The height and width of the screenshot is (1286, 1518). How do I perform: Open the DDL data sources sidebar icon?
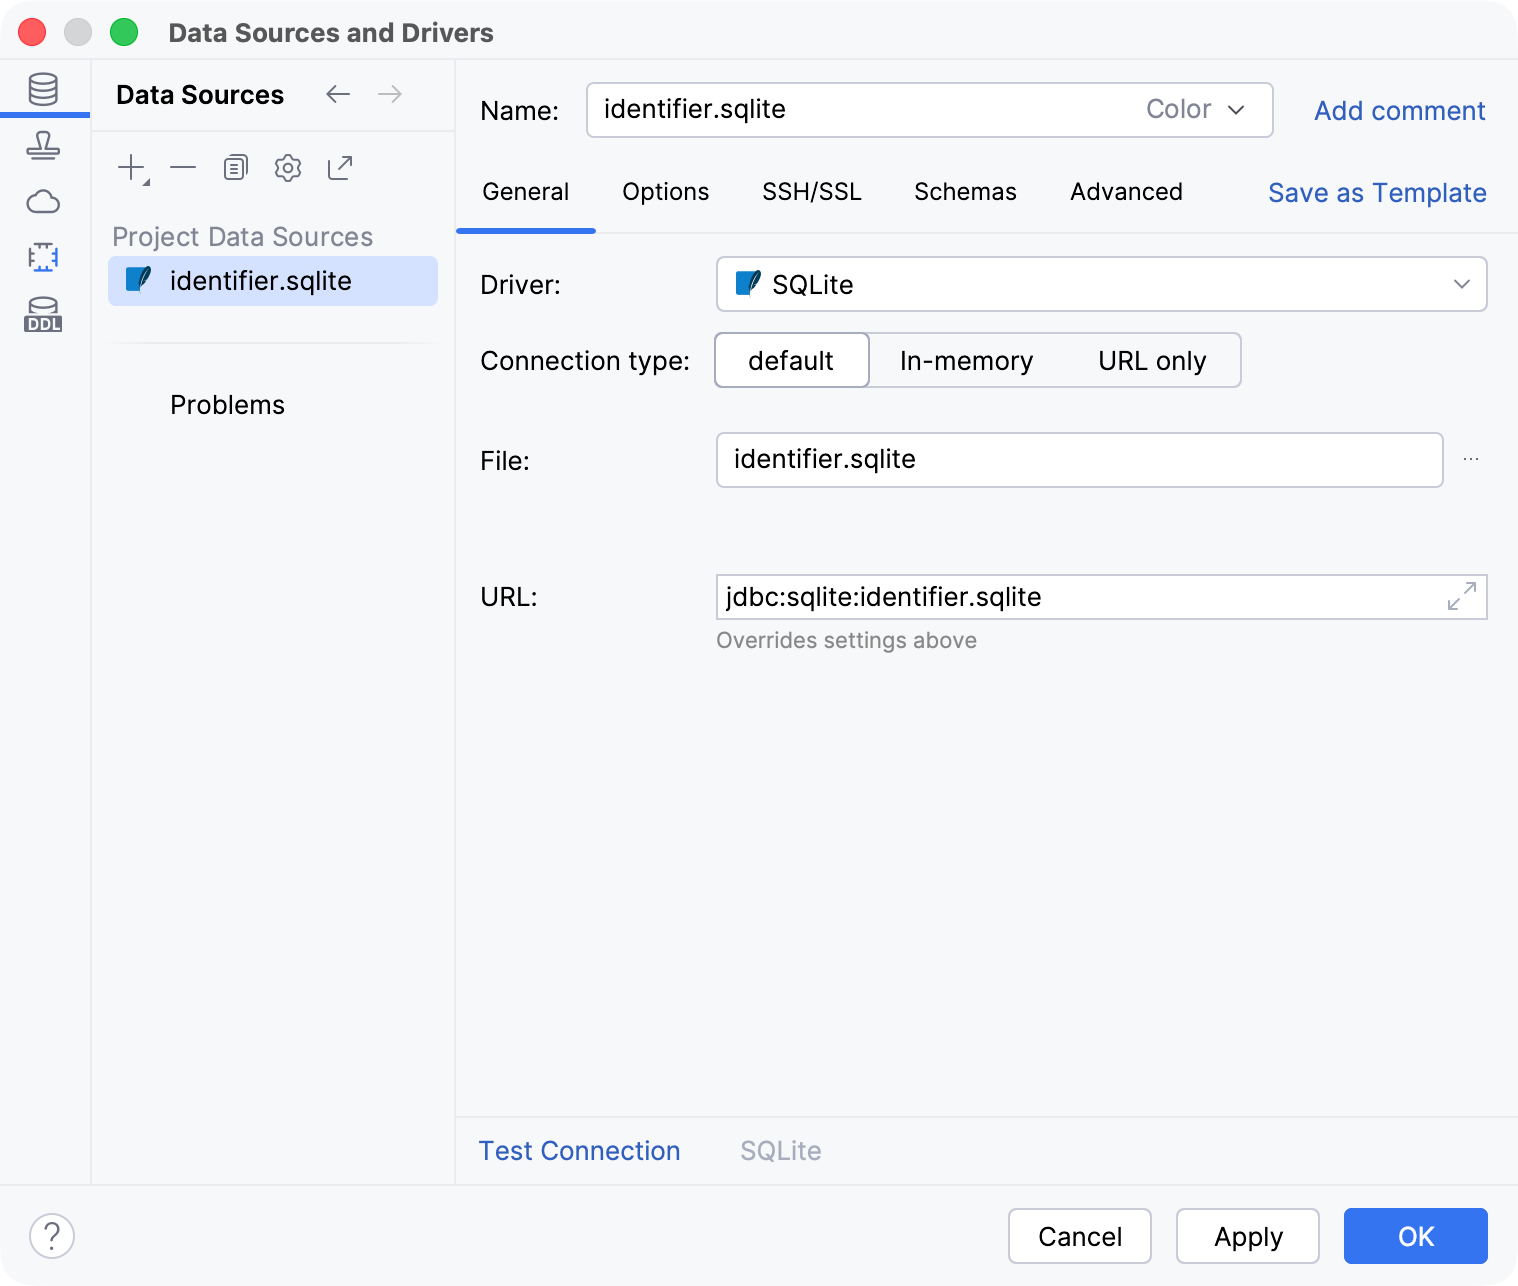click(43, 314)
